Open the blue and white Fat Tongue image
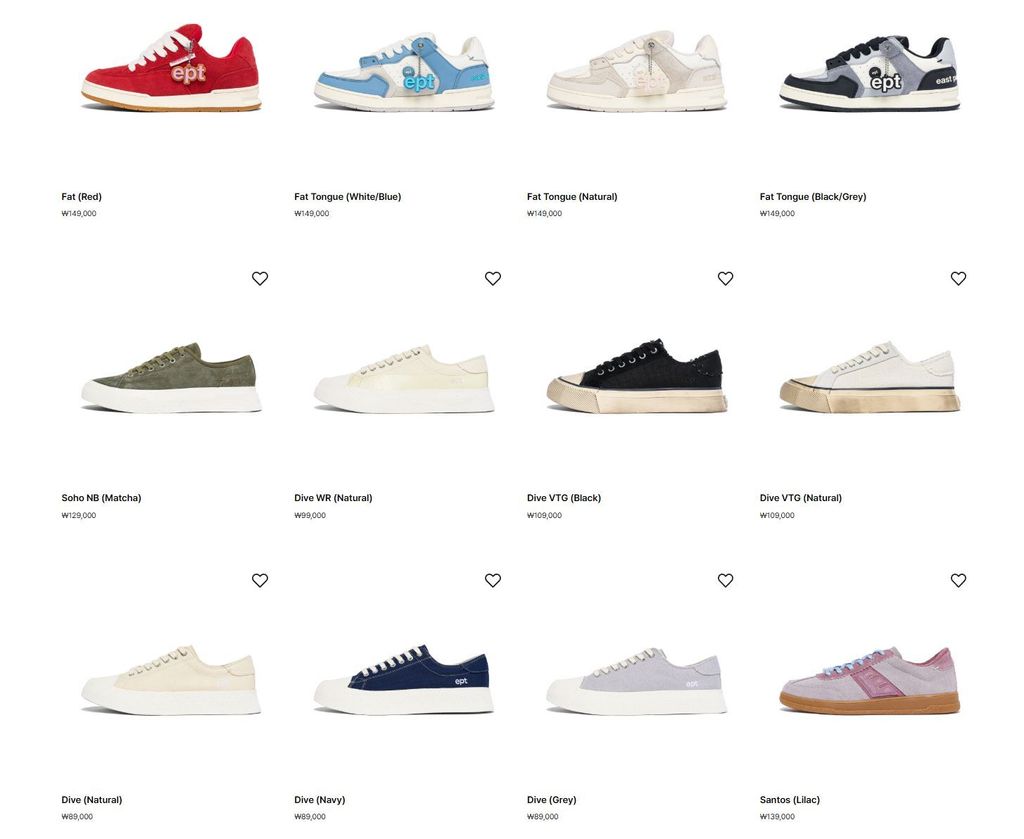Image resolution: width=1024 pixels, height=839 pixels. (x=404, y=72)
